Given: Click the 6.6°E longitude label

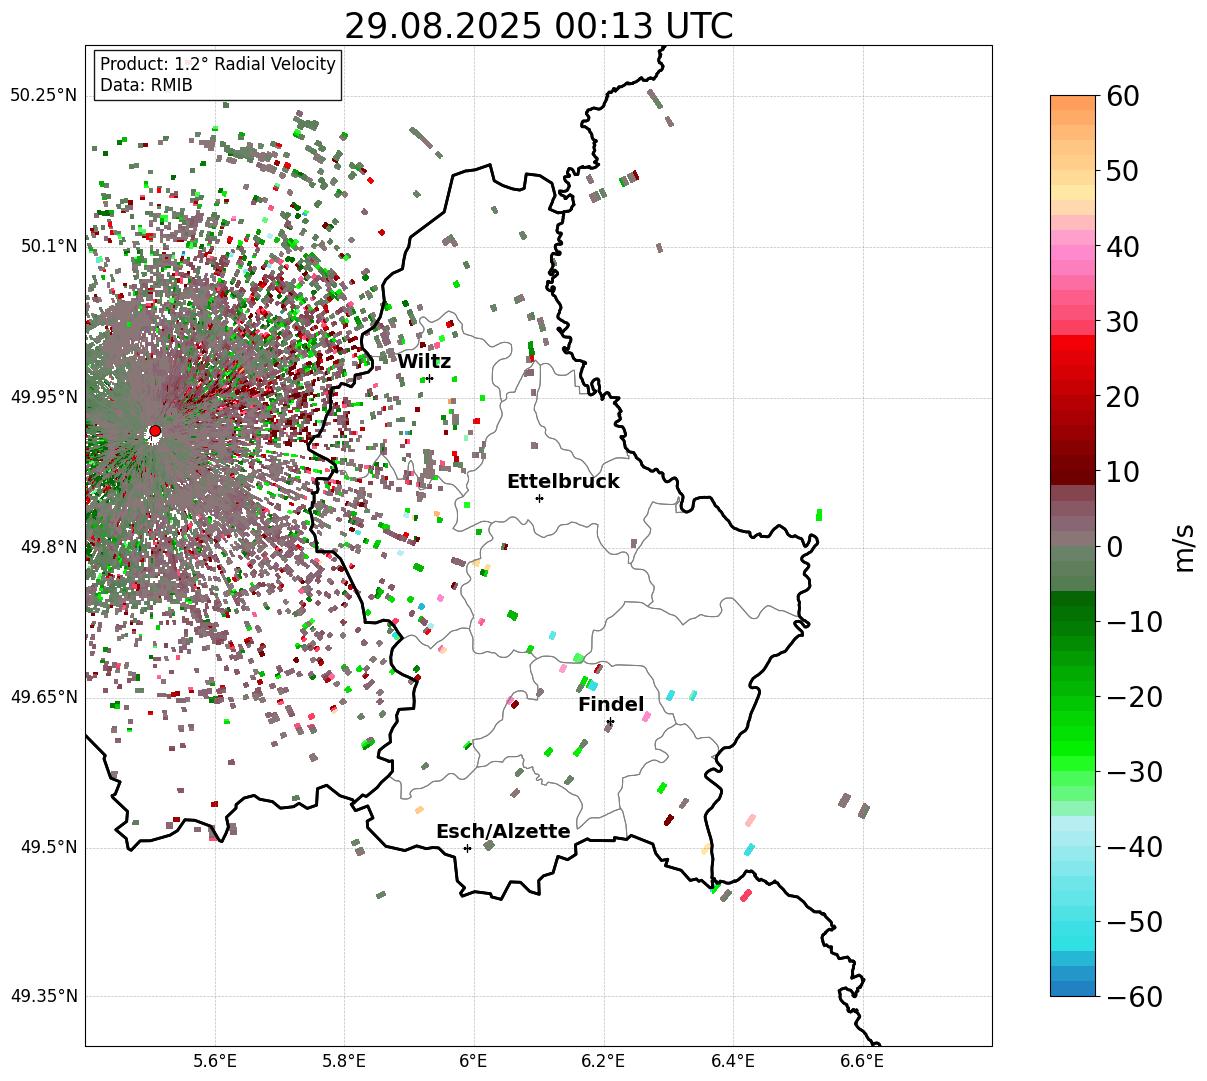Looking at the screenshot, I should pos(862,1061).
